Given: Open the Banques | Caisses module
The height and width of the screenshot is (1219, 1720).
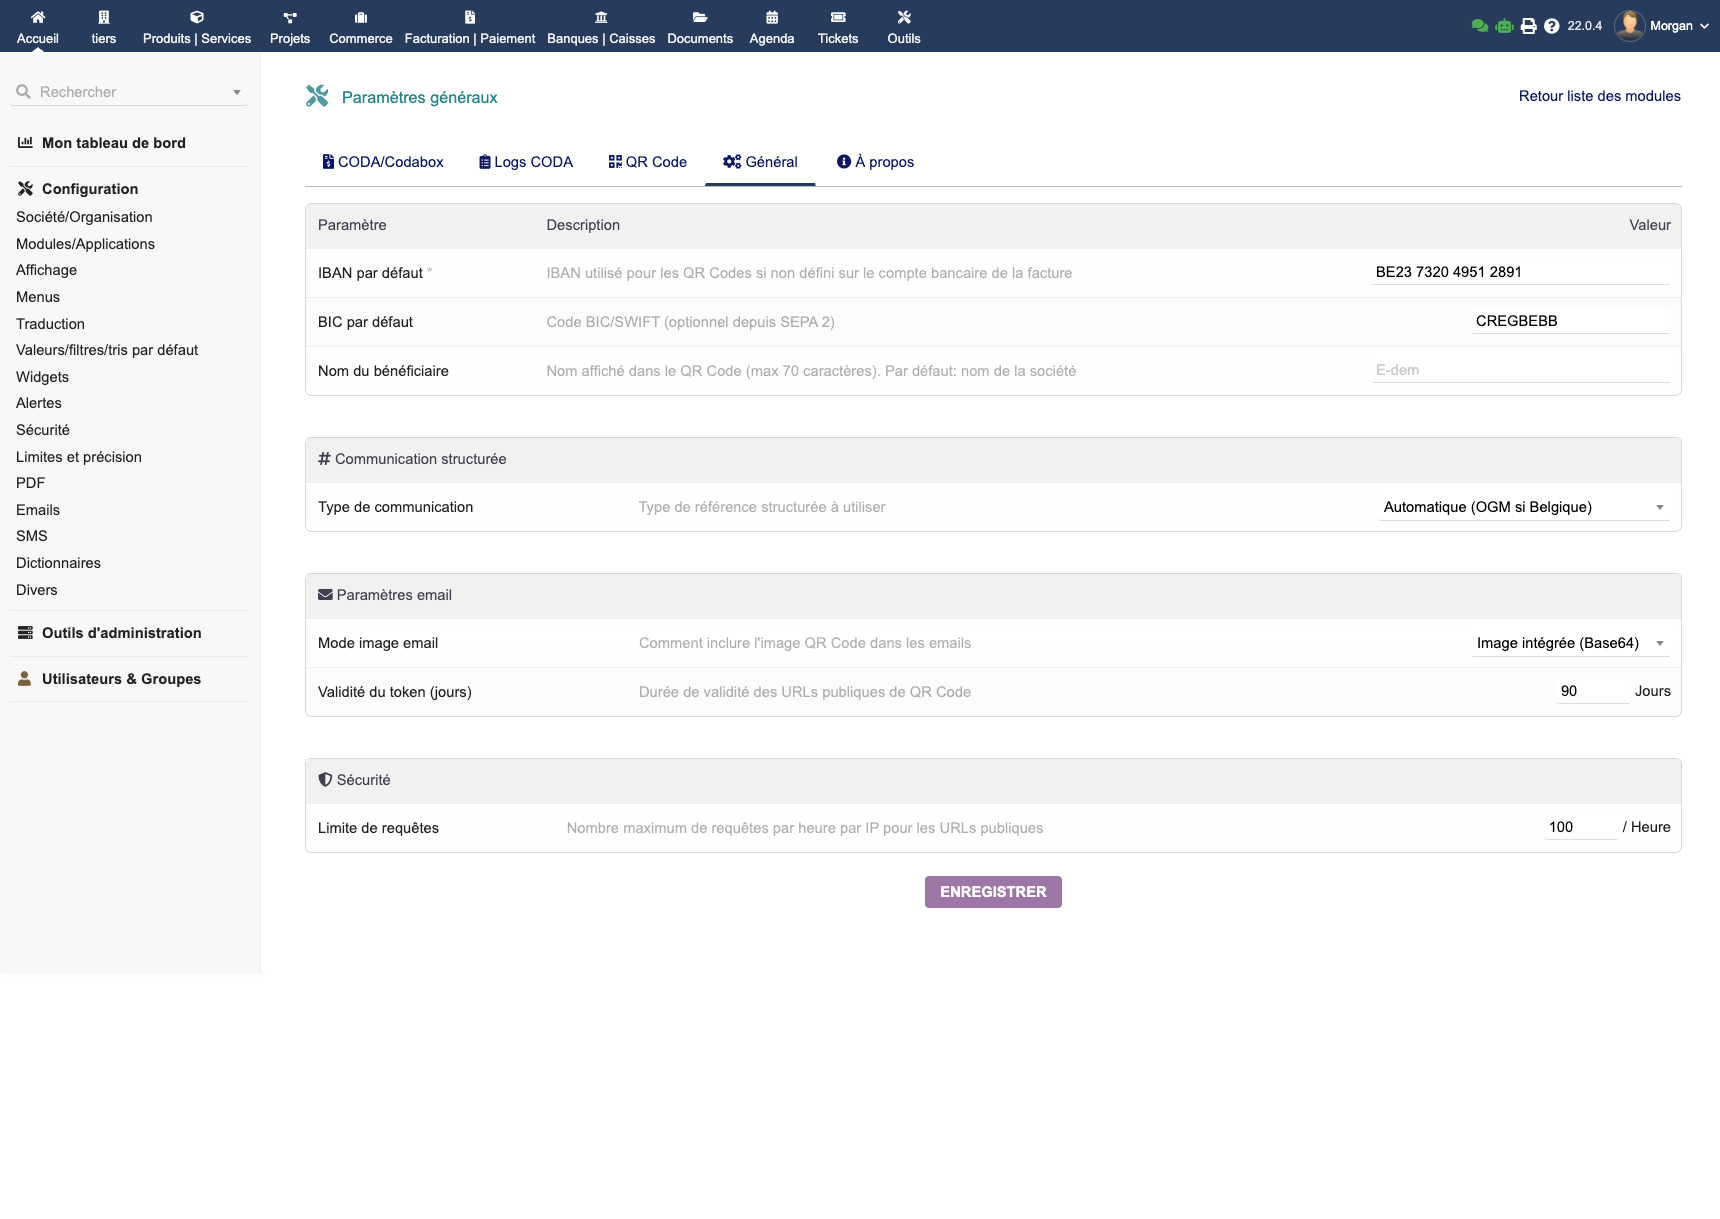Looking at the screenshot, I should point(600,26).
